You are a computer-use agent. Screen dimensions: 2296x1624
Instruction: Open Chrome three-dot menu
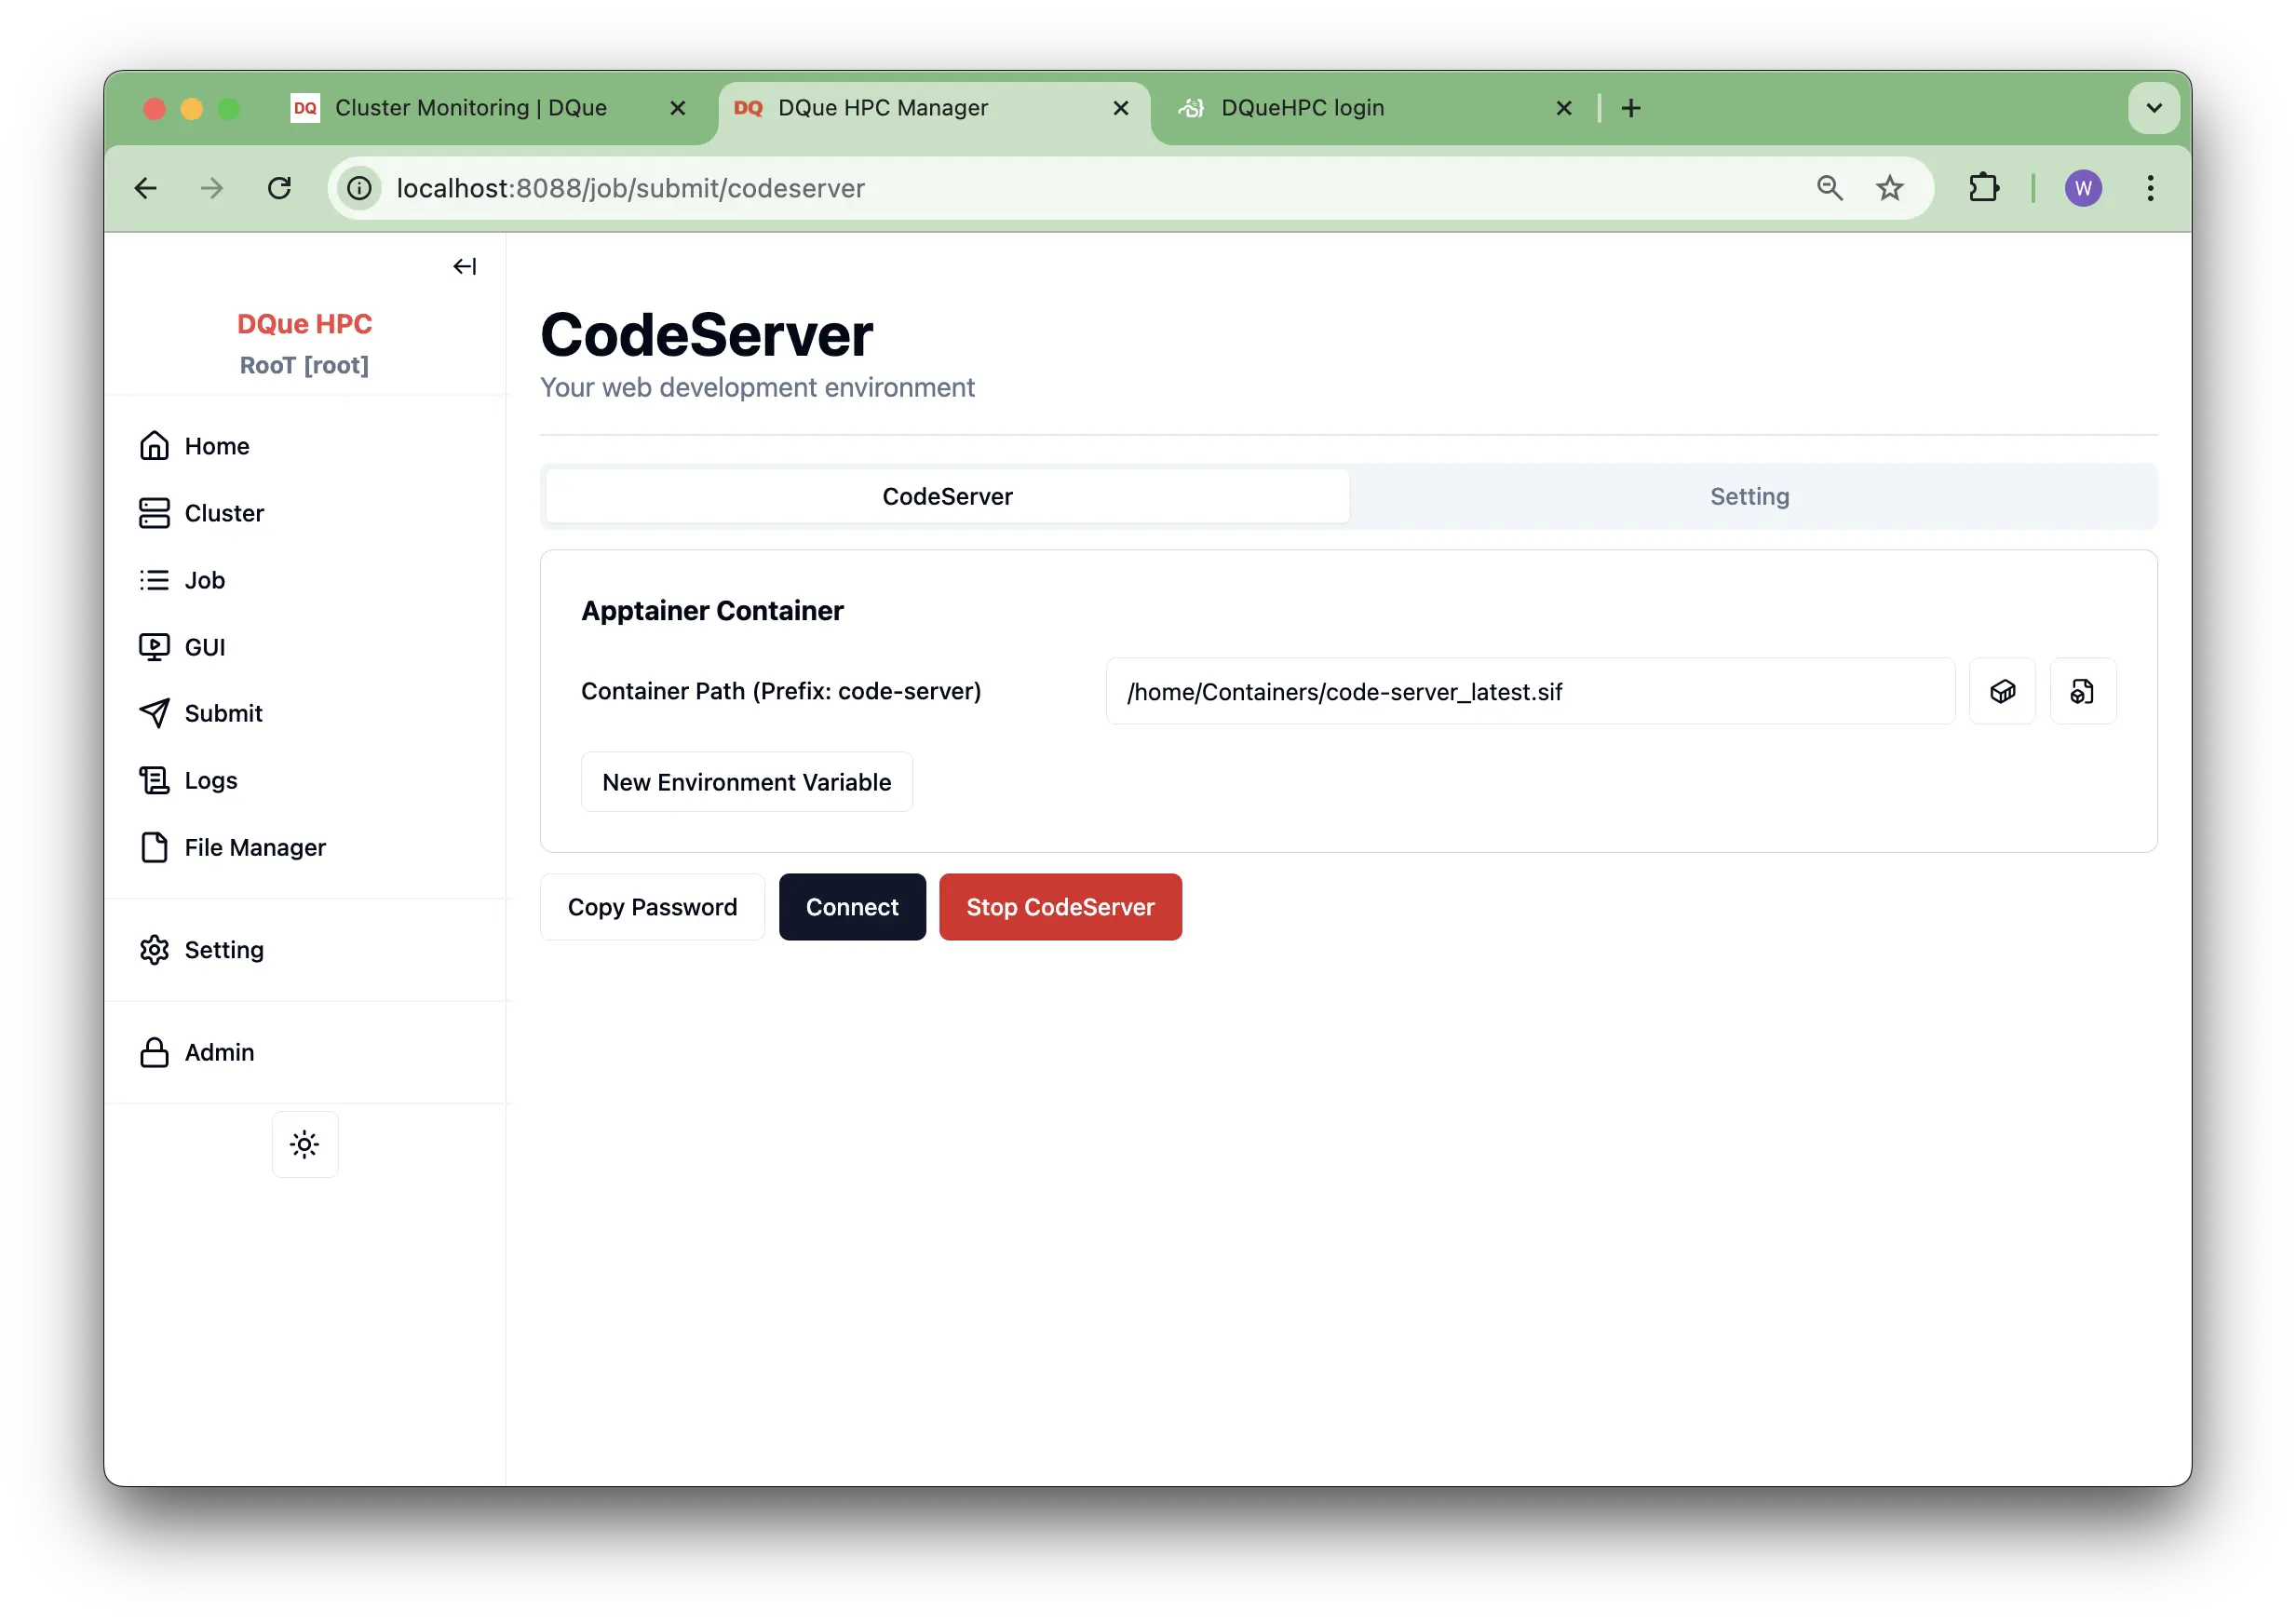[2149, 188]
